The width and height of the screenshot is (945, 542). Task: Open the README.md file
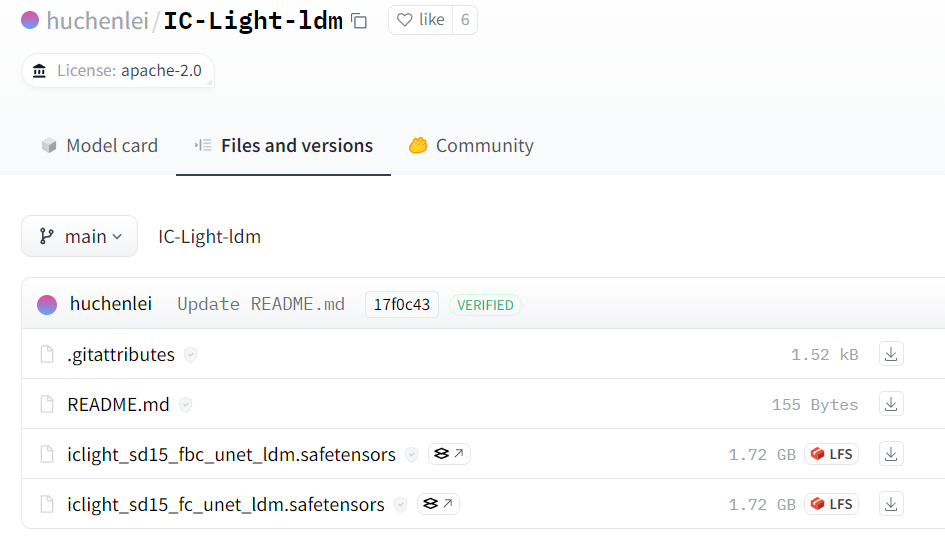click(118, 405)
